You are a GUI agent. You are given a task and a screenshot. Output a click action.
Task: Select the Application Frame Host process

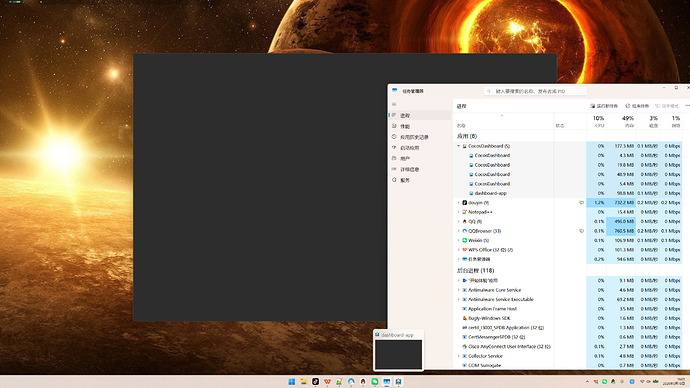pos(569,309)
